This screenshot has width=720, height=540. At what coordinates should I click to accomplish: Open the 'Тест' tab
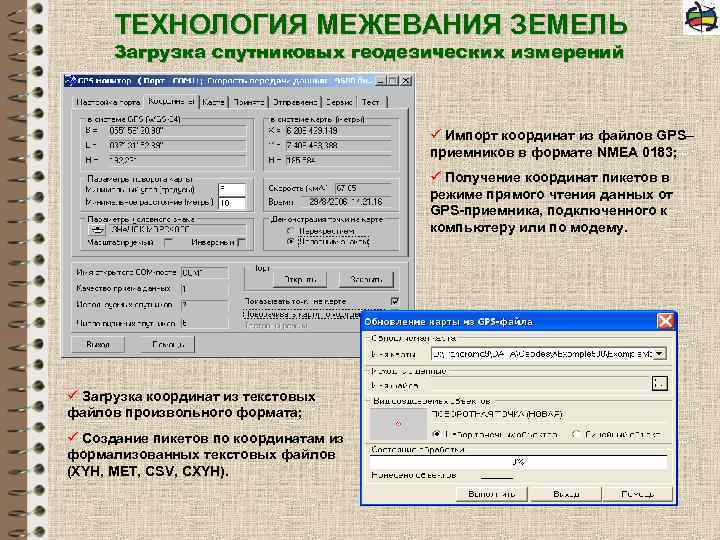coord(371,102)
